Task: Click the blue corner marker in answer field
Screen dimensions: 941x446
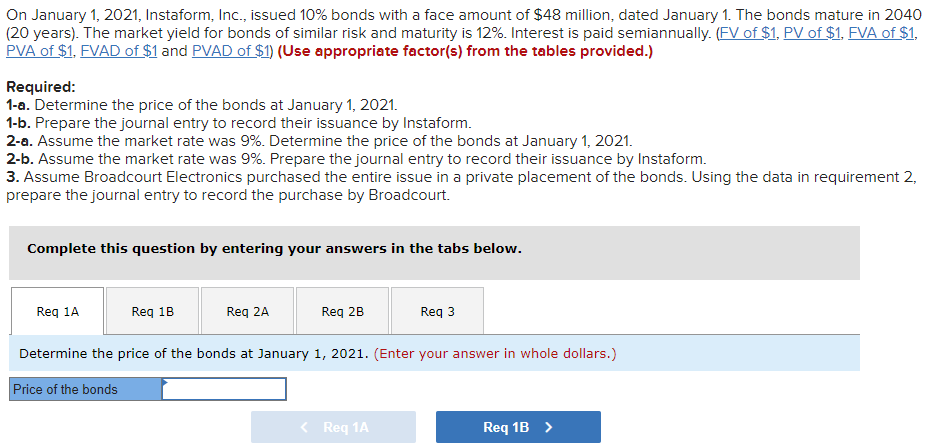Action: pos(166,381)
